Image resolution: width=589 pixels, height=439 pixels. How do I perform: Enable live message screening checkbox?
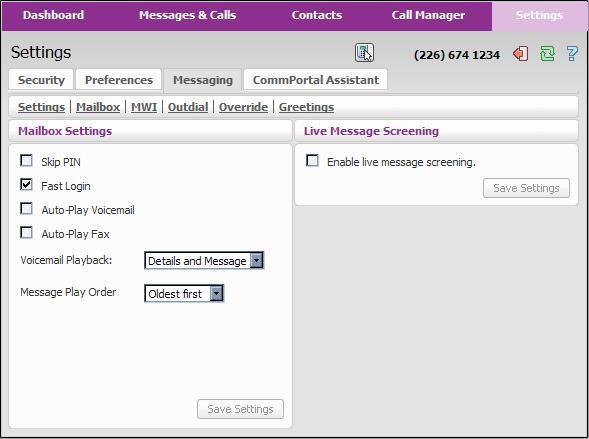[x=312, y=161]
